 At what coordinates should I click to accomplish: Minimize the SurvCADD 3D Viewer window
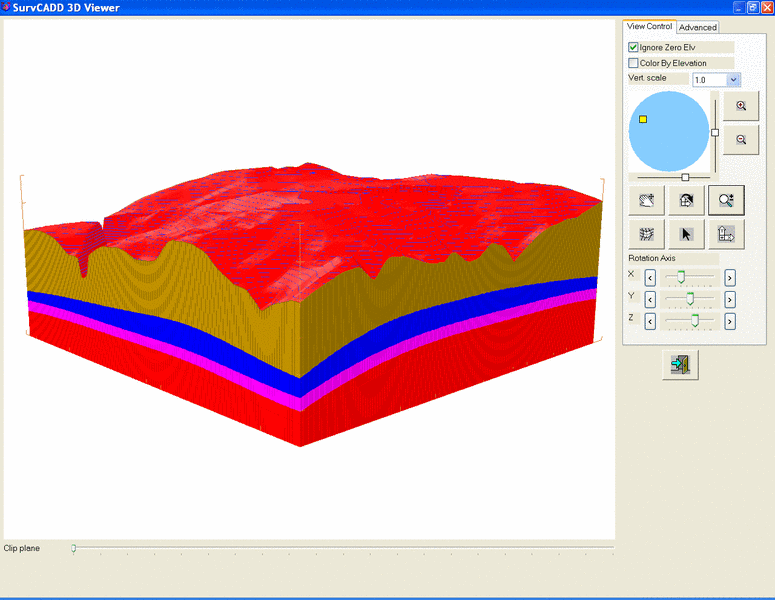(x=739, y=7)
